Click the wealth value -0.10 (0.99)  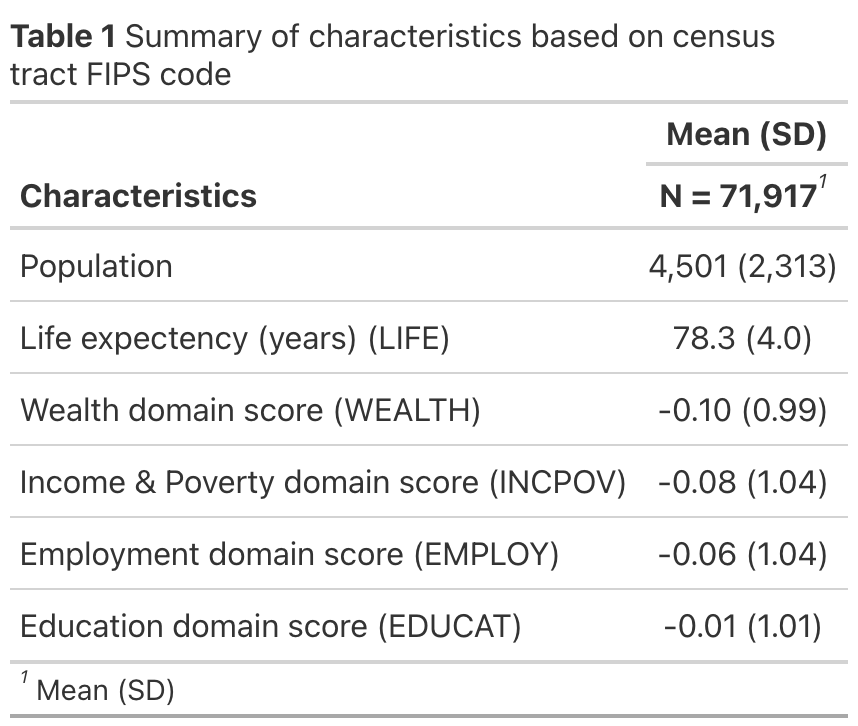coord(743,410)
